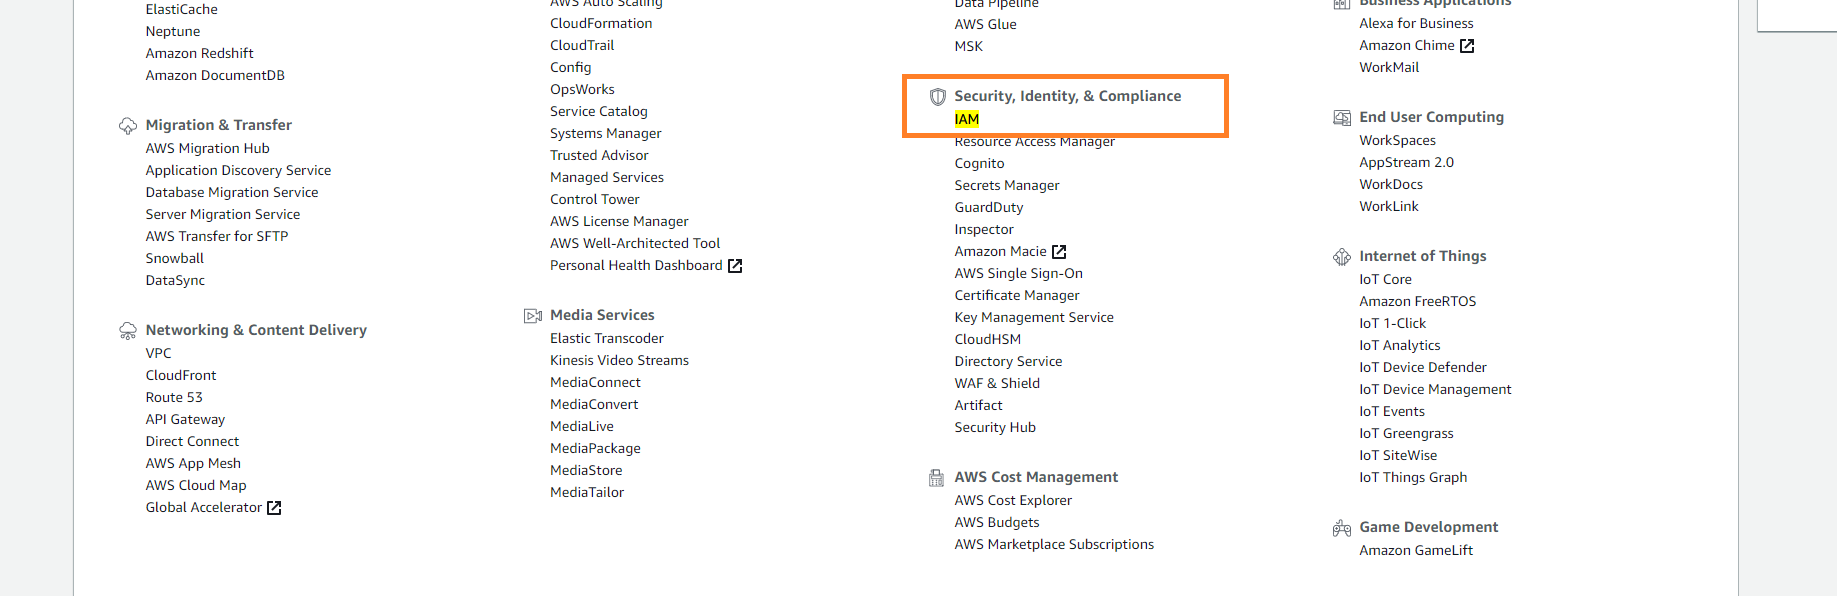Click the Game Development controller icon
Image resolution: width=1837 pixels, height=596 pixels.
(1341, 528)
